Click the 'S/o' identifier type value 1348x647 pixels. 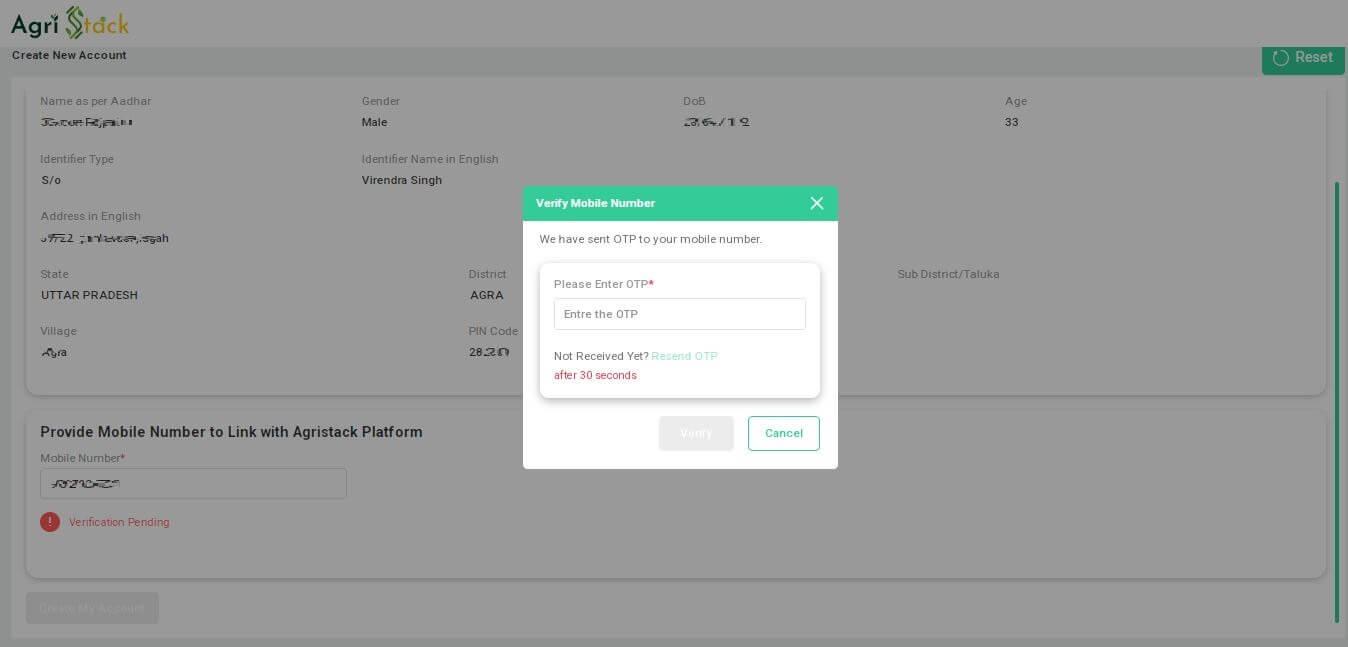point(51,180)
